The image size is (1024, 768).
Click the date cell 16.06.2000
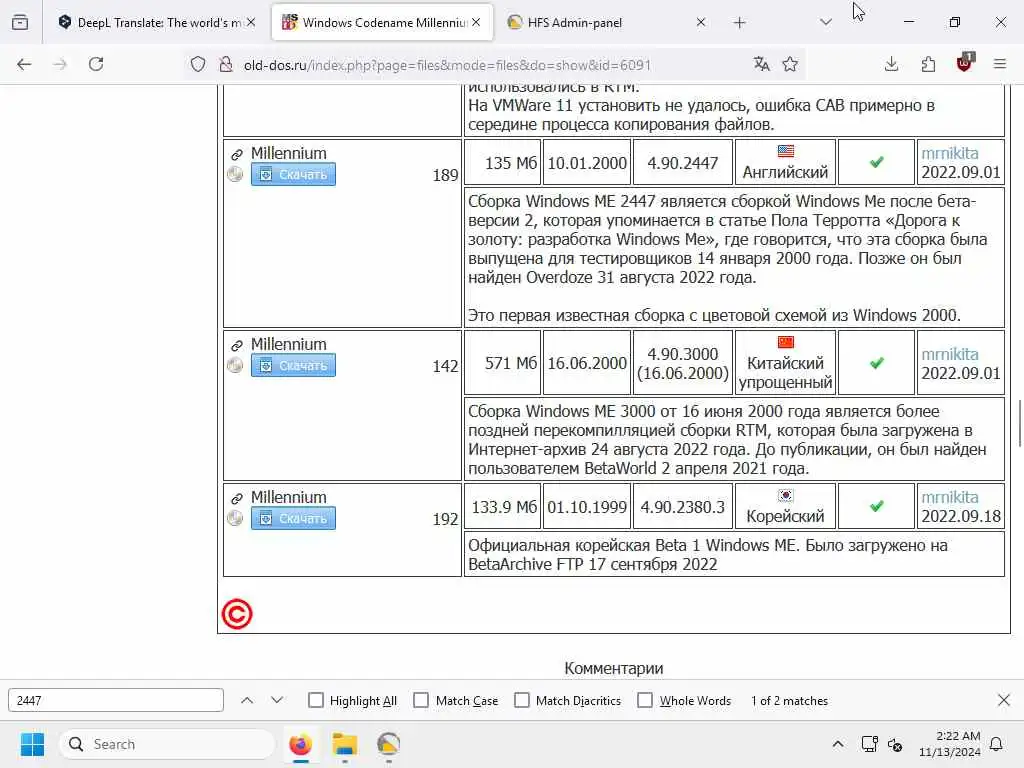[586, 363]
